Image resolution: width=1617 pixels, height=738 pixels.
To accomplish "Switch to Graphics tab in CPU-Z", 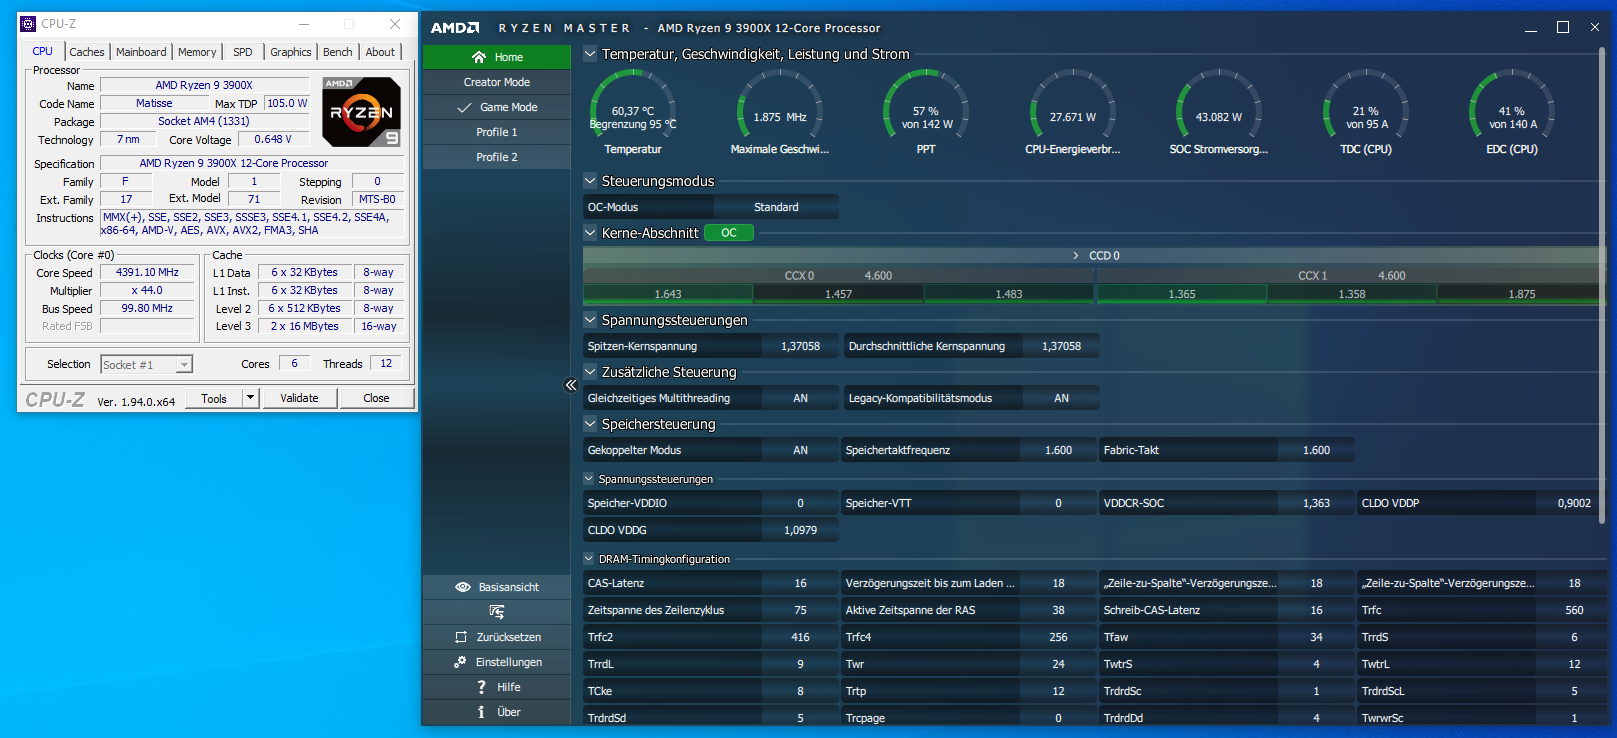I will point(291,52).
